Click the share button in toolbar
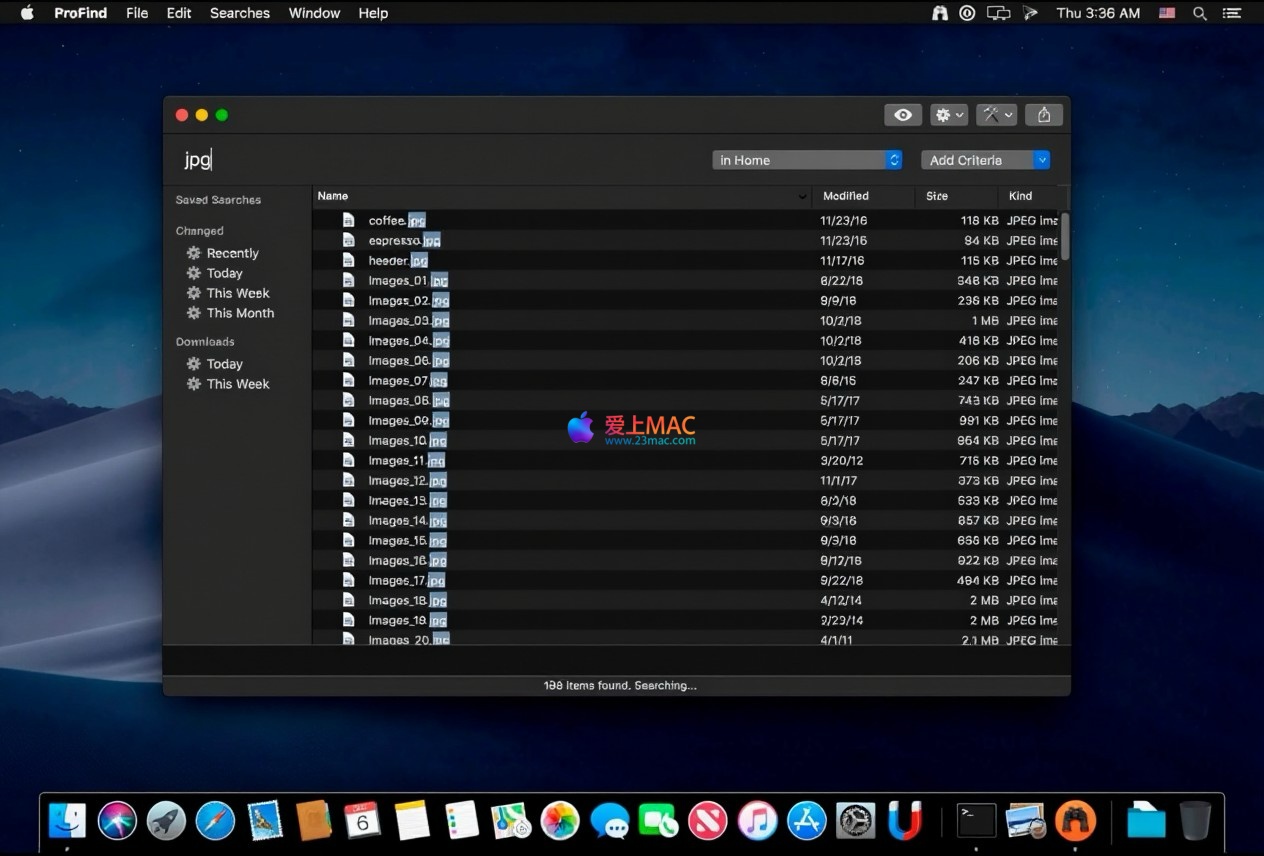Viewport: 1264px width, 856px height. coord(1043,115)
